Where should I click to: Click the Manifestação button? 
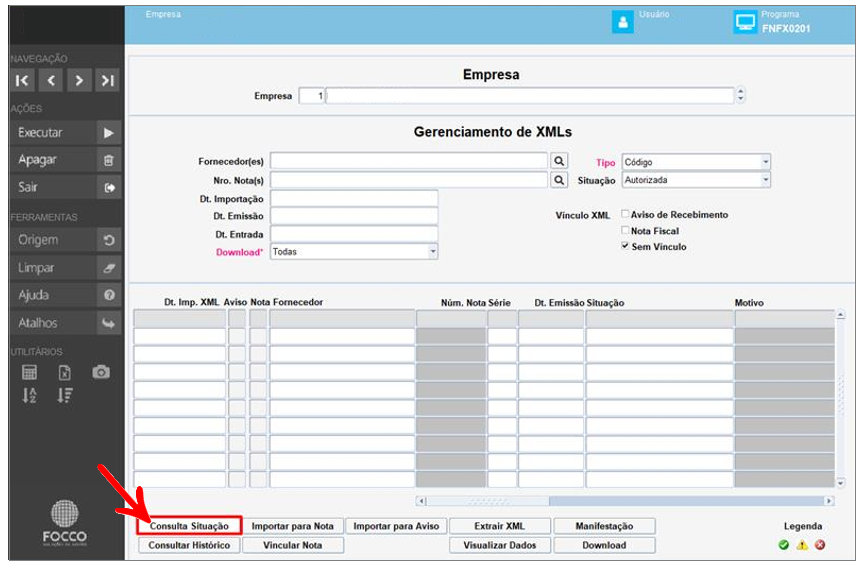pyautogui.click(x=604, y=525)
